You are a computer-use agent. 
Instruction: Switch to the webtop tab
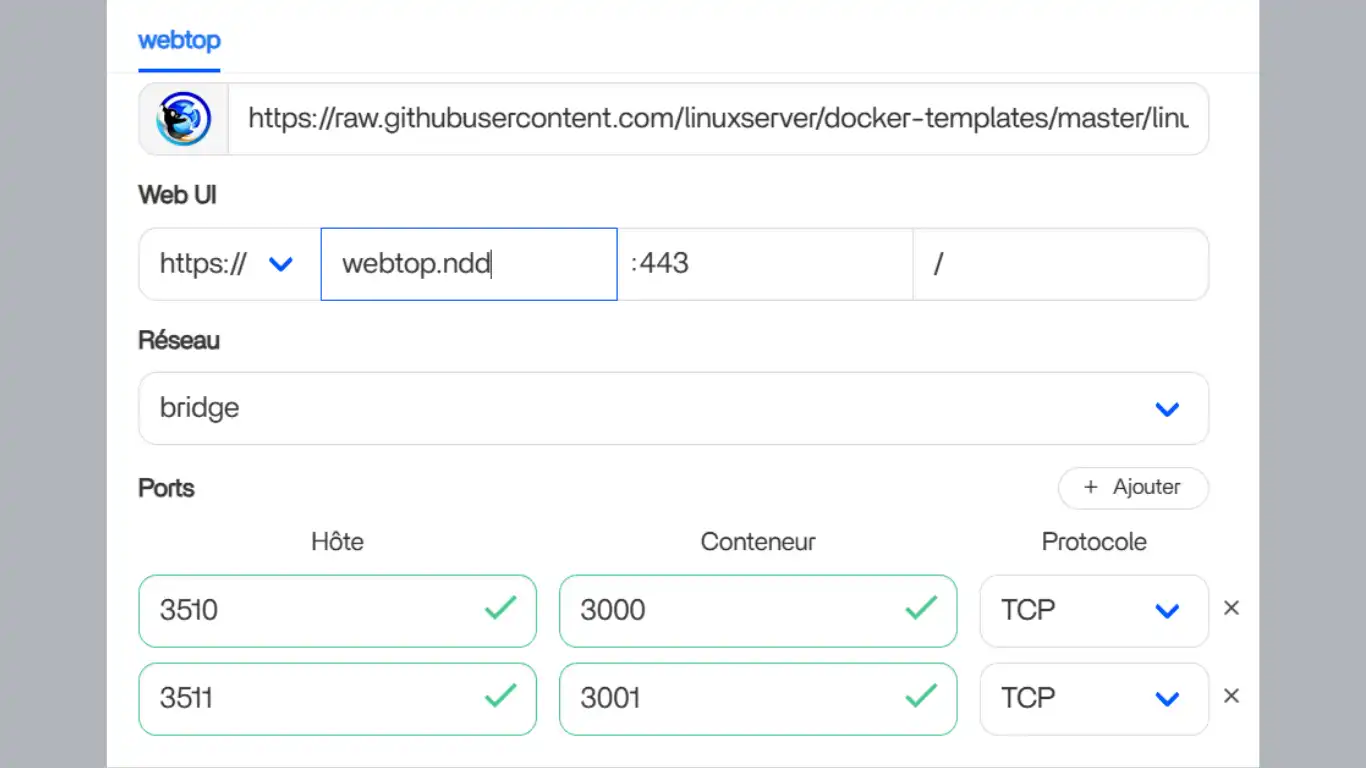179,41
